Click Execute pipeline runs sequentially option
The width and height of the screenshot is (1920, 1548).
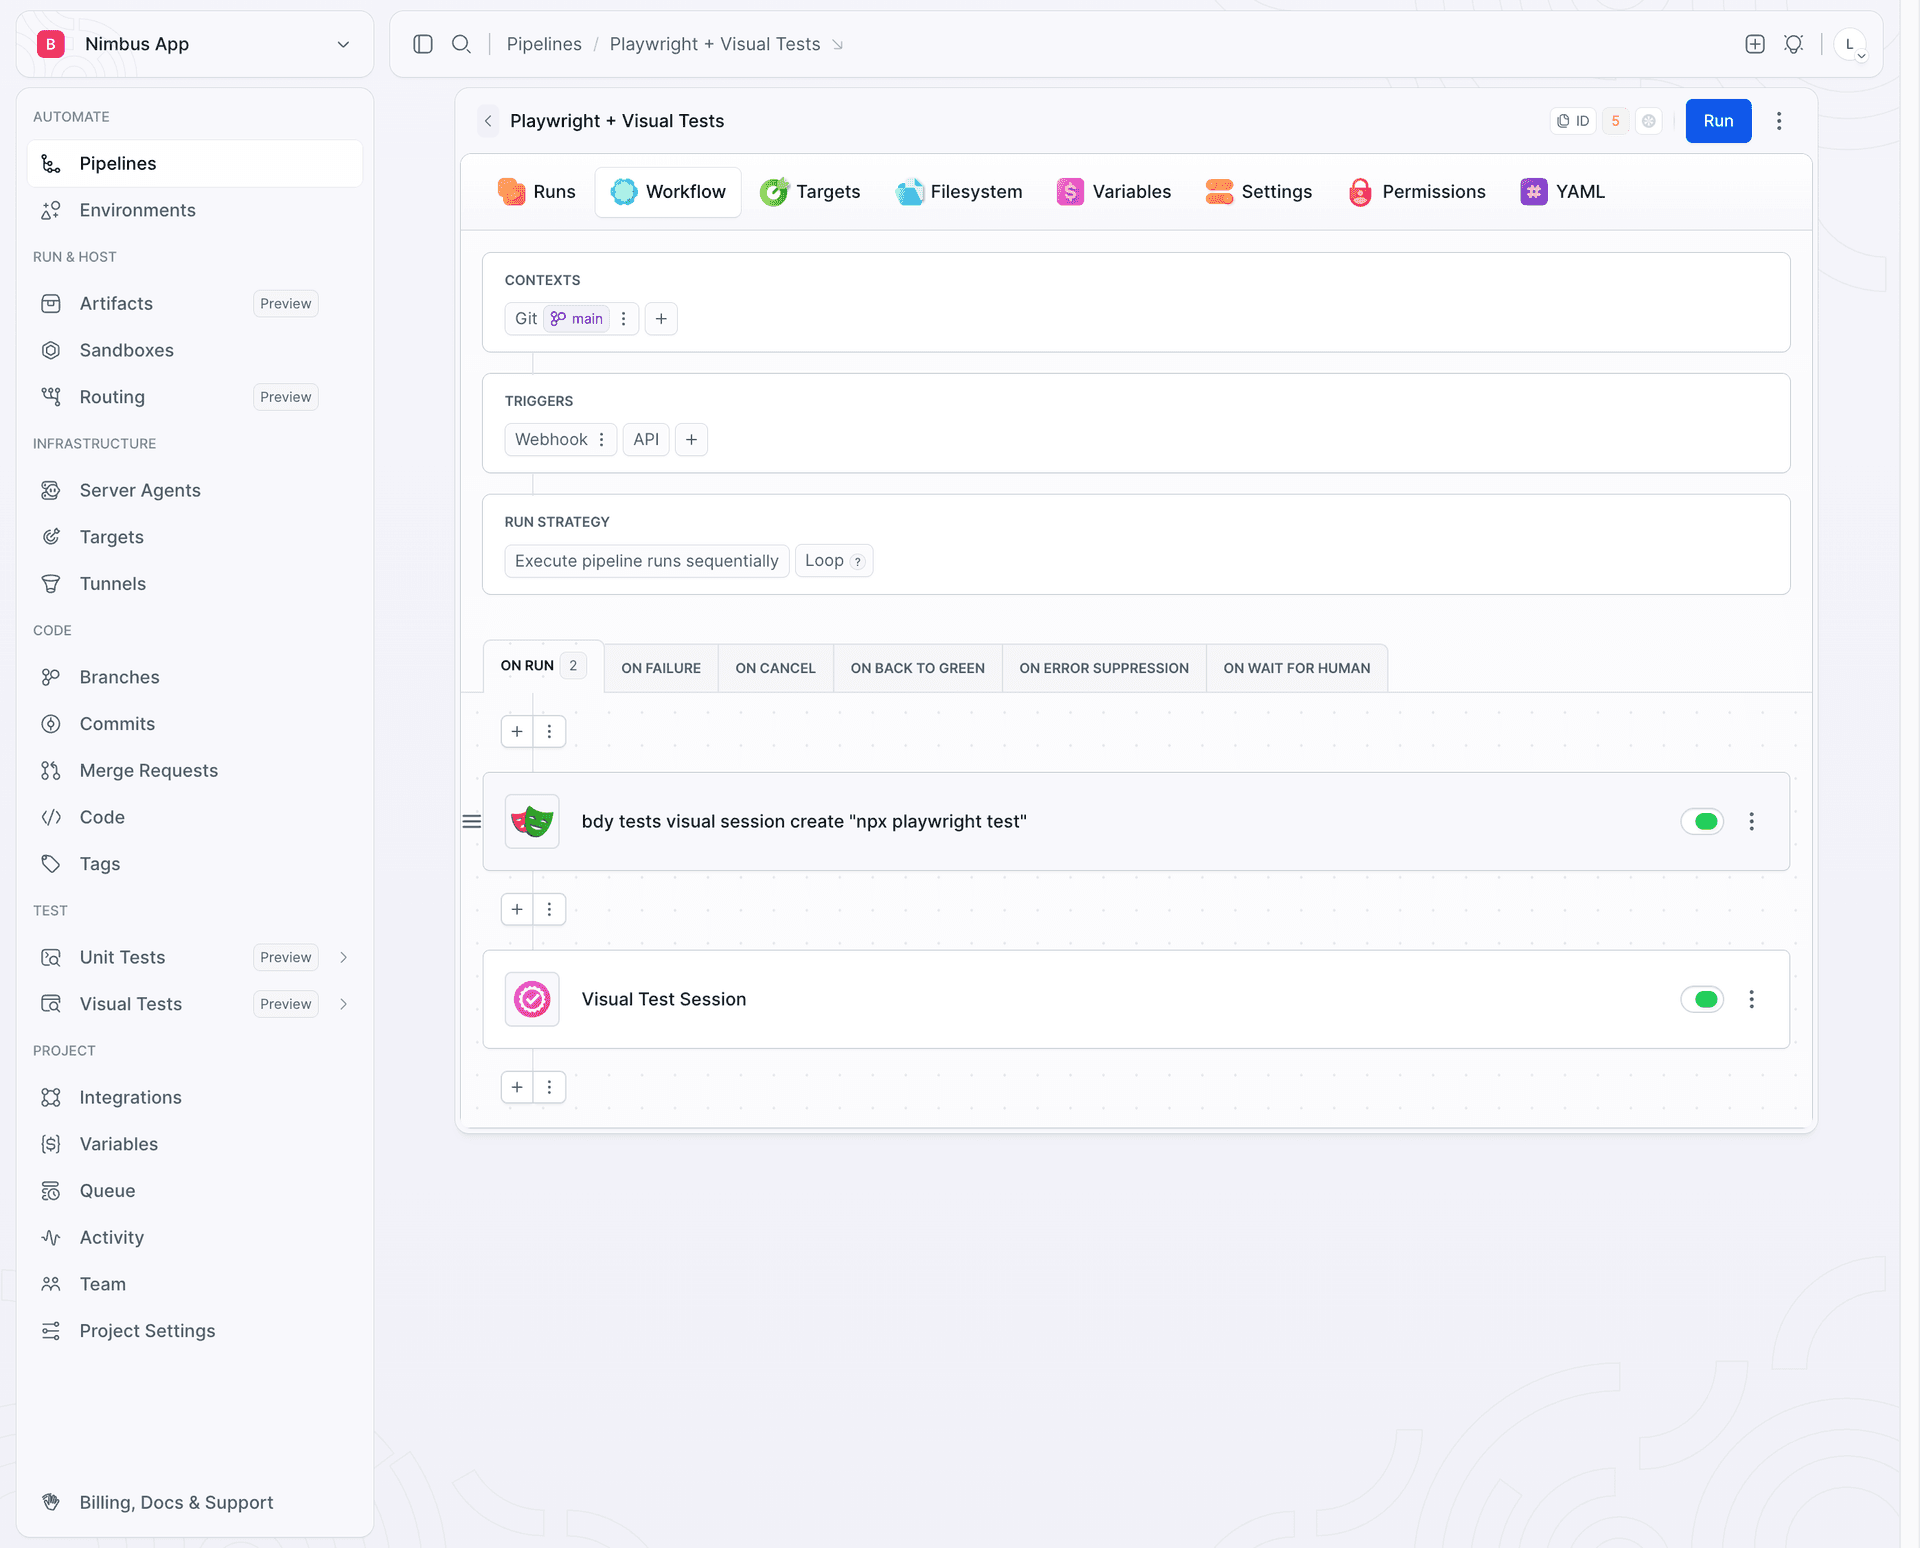(646, 561)
